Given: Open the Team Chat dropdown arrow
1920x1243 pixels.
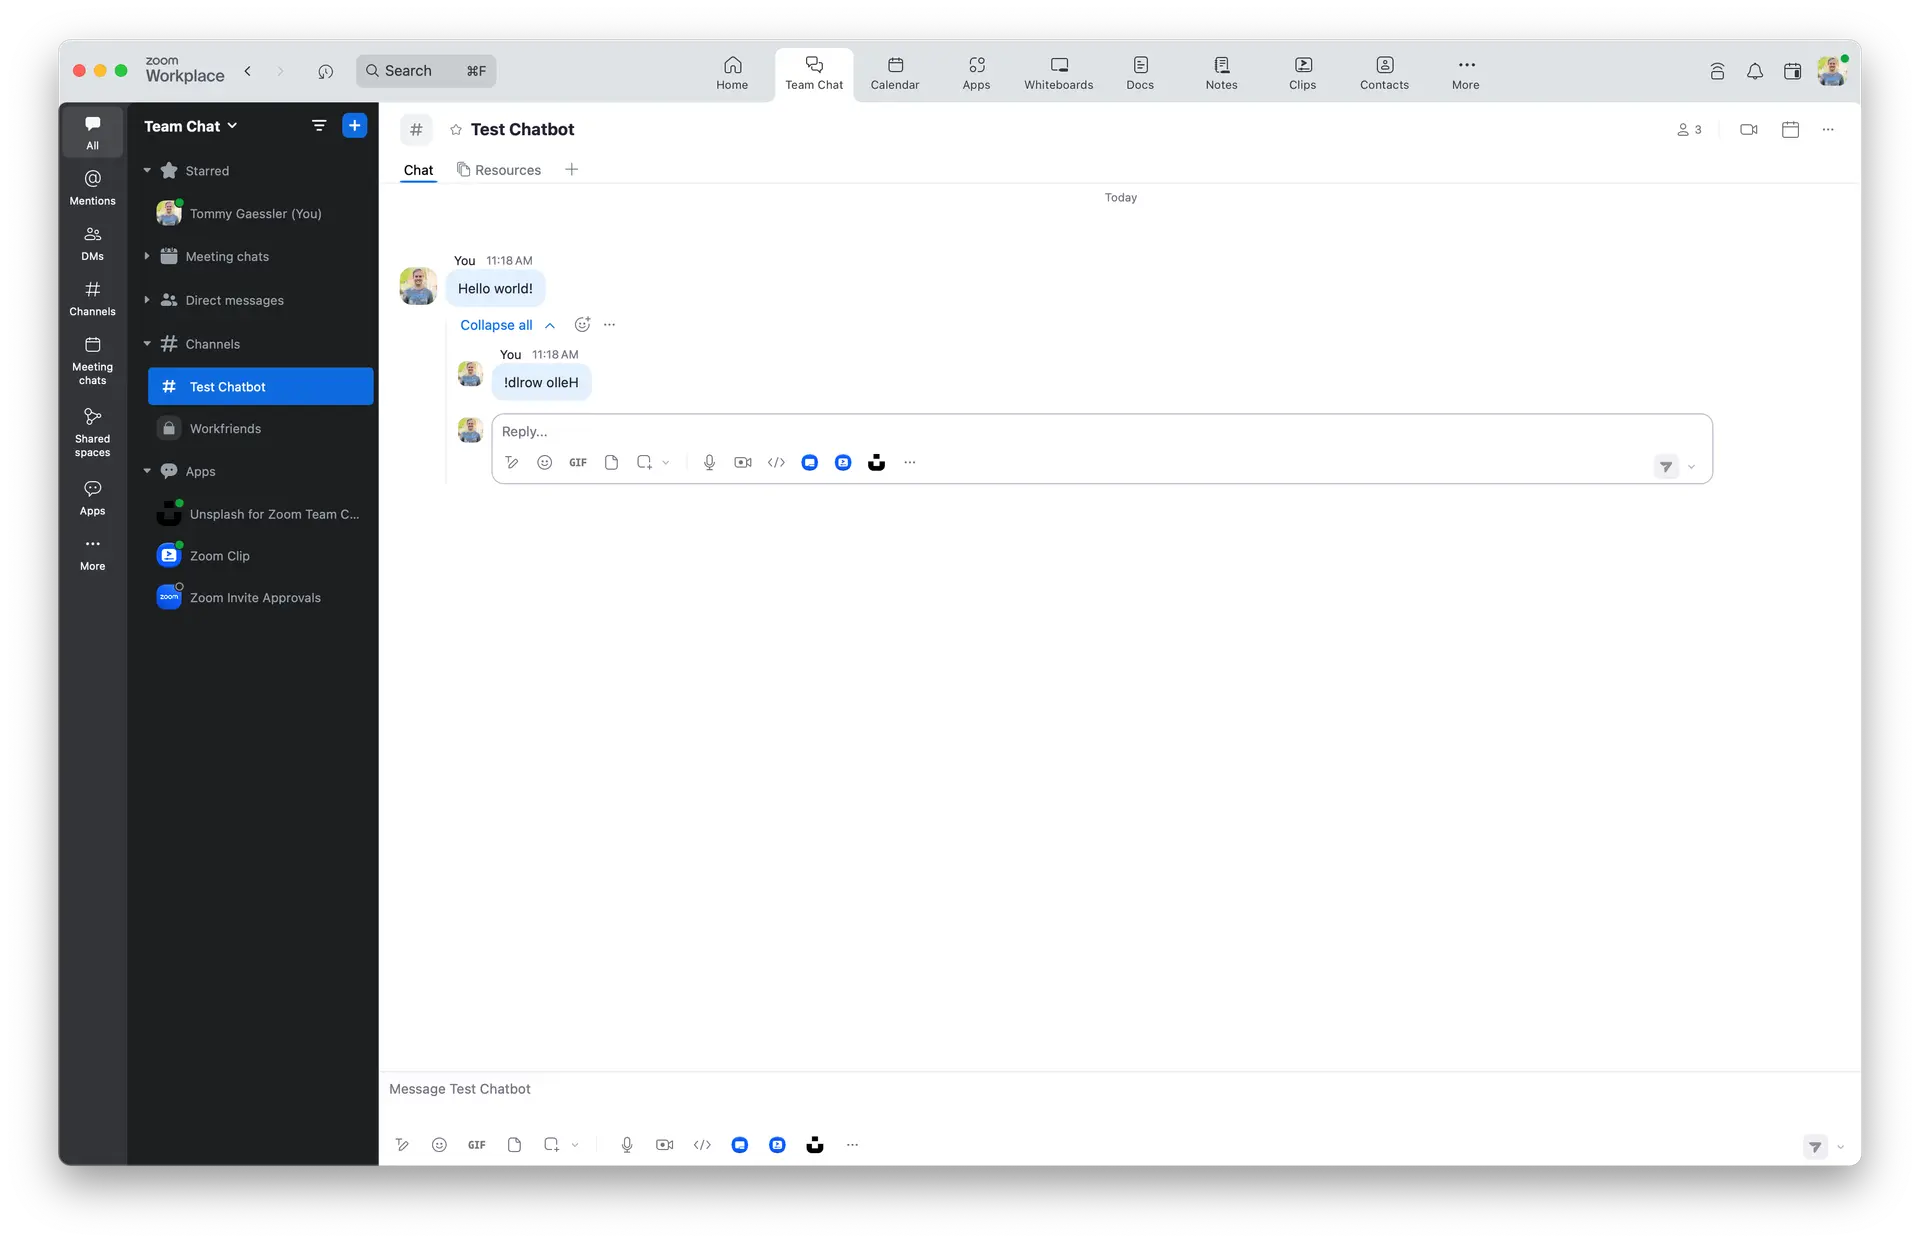Looking at the screenshot, I should tap(231, 126).
